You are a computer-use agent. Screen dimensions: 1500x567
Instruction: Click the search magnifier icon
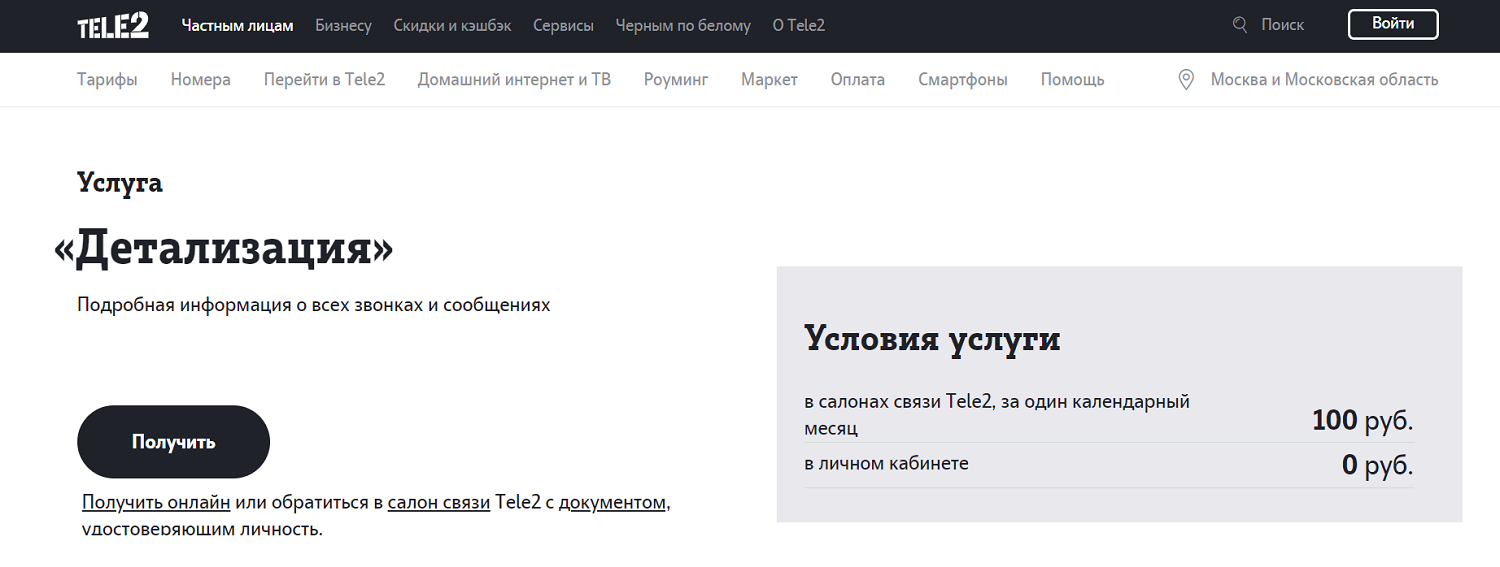point(1240,25)
